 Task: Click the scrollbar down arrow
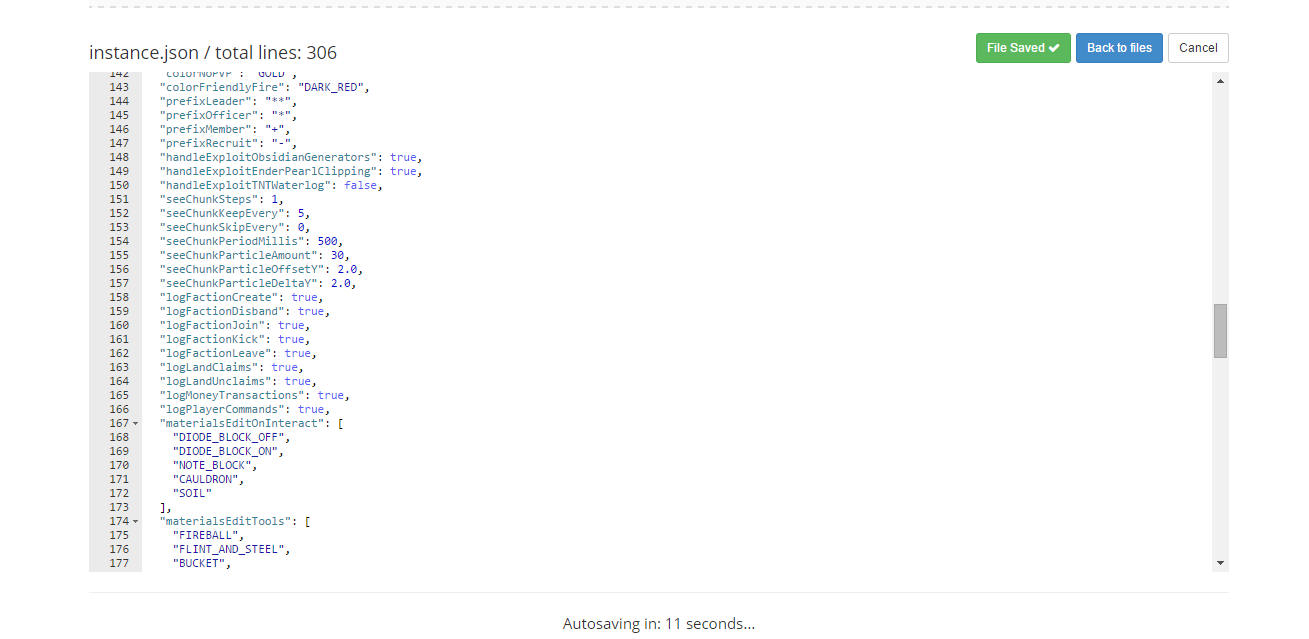pyautogui.click(x=1220, y=562)
